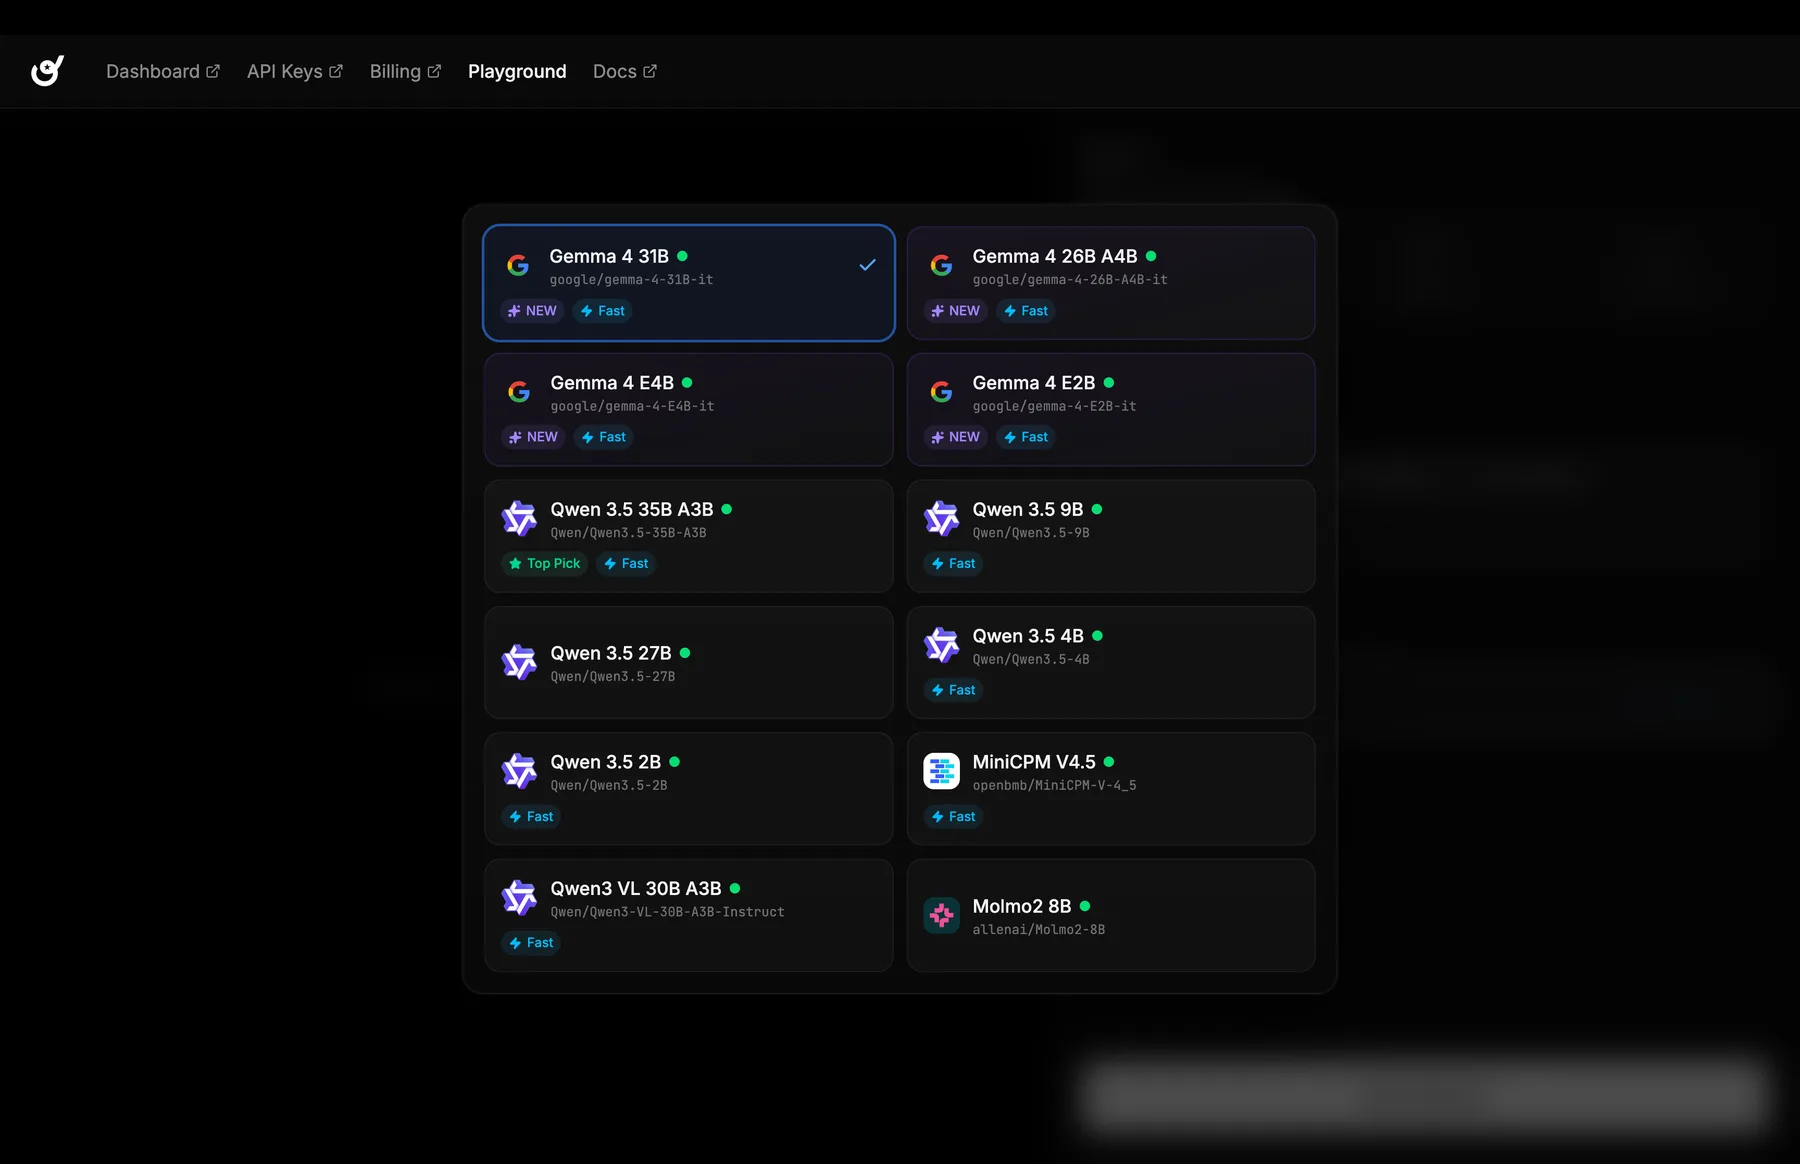Screen dimensions: 1800x1164
Task: Choose the Qwen 3.5 4B model
Action: [x=1111, y=662]
